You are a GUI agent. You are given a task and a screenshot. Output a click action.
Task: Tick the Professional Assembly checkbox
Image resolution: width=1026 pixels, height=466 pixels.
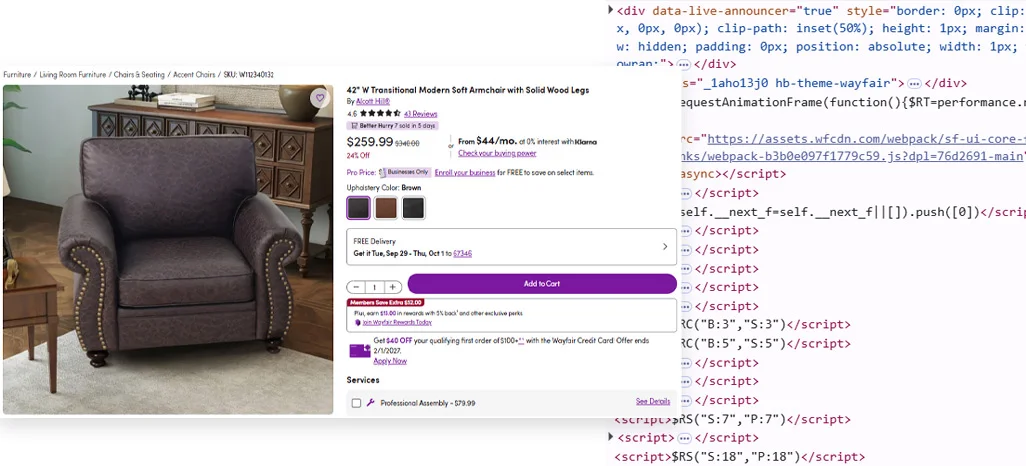356,403
